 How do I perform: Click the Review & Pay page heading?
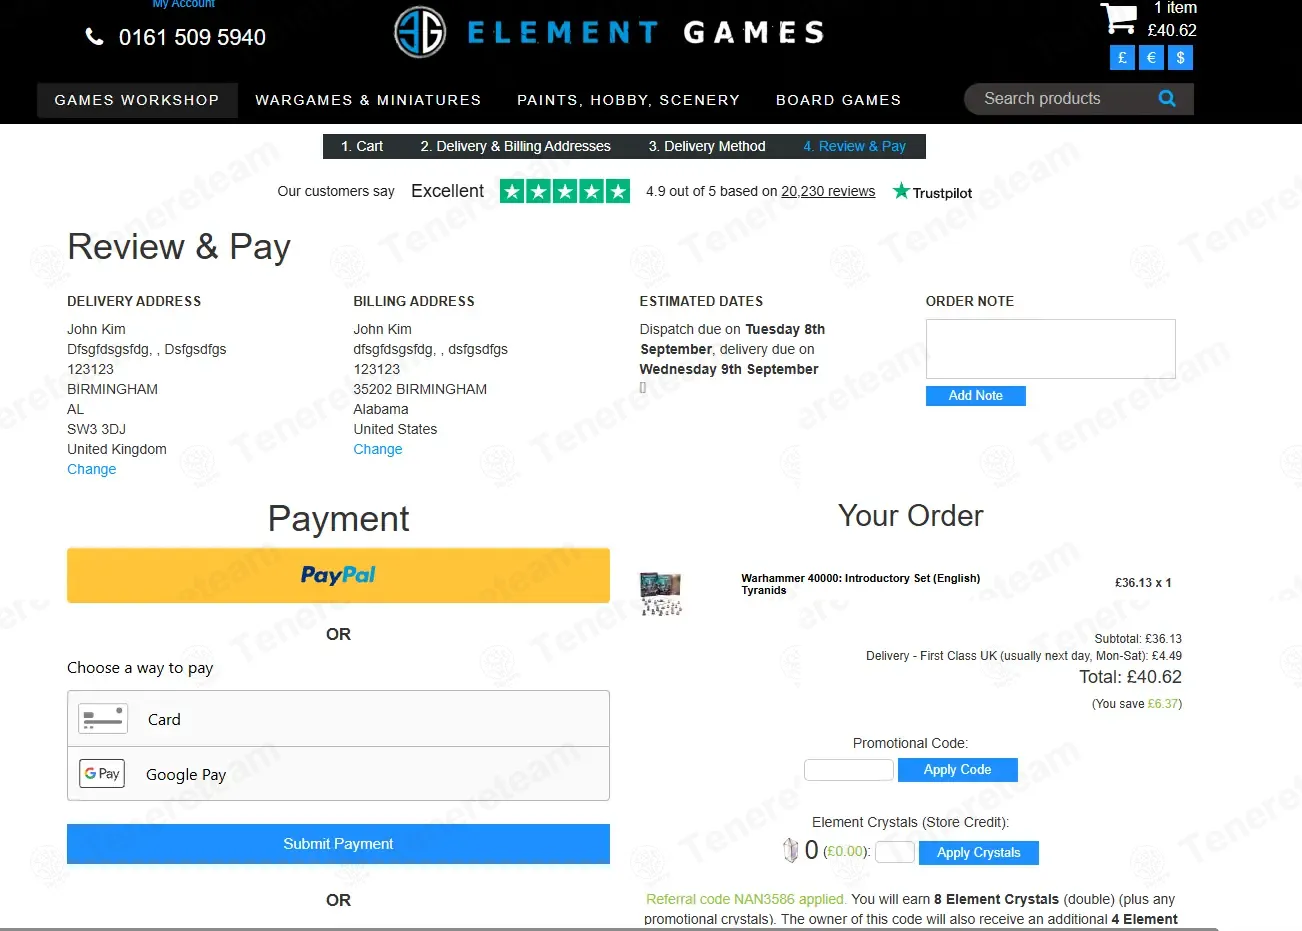coord(179,247)
